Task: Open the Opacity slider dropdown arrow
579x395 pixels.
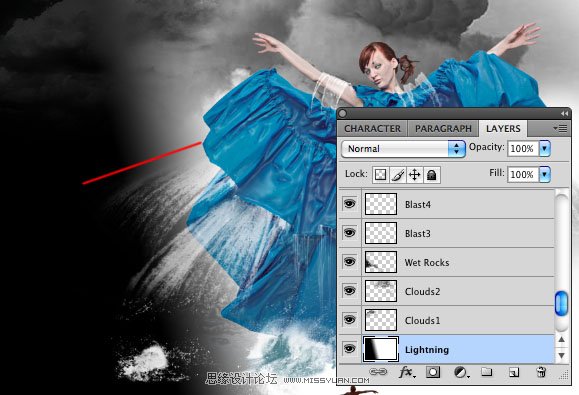Action: coord(545,148)
